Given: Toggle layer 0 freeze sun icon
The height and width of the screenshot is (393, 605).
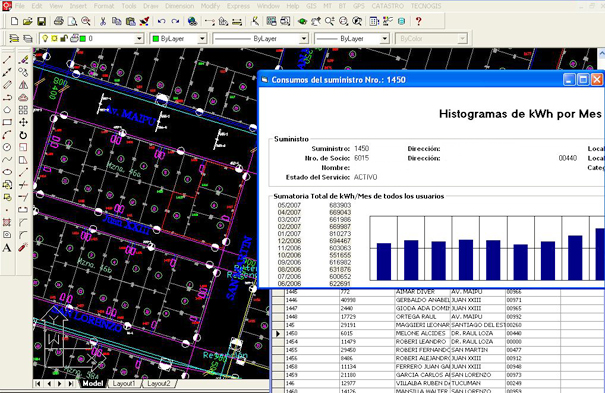Looking at the screenshot, I should tap(54, 38).
